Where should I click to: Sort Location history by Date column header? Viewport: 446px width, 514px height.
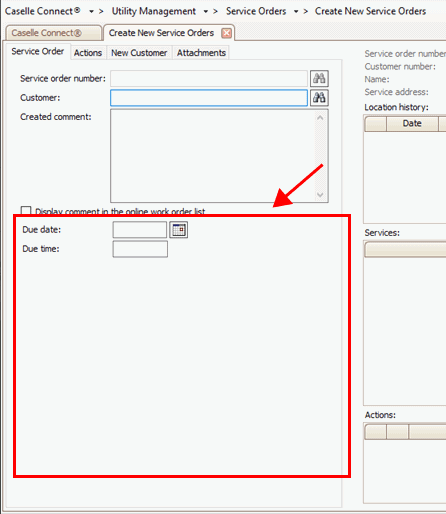pyautogui.click(x=412, y=124)
